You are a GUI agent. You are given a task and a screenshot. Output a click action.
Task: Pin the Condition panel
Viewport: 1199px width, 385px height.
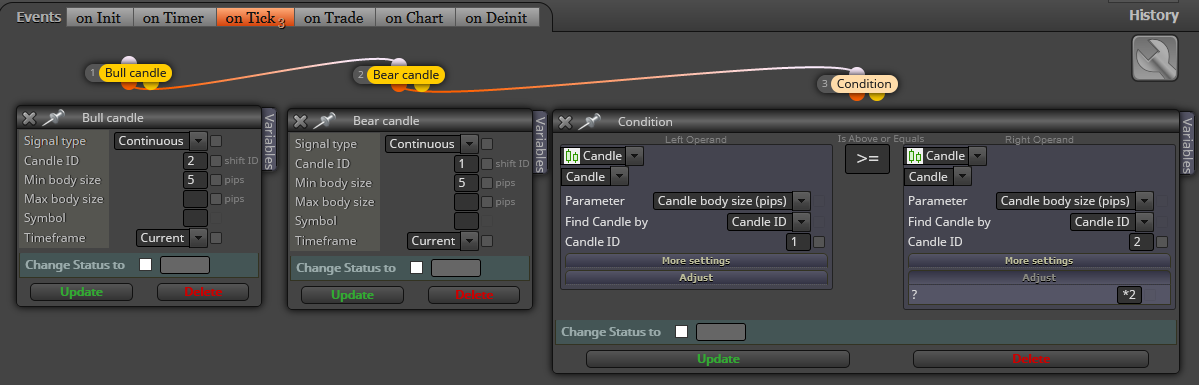(x=590, y=121)
